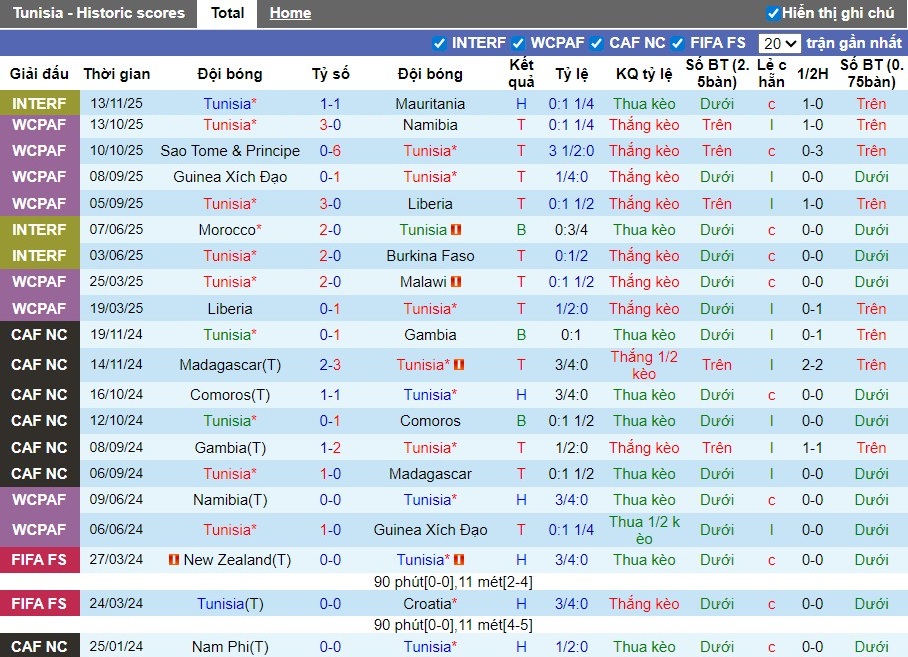Viewport: 908px width, 657px height.
Task: Toggle the FIFA FS checkbox
Action: coord(678,43)
